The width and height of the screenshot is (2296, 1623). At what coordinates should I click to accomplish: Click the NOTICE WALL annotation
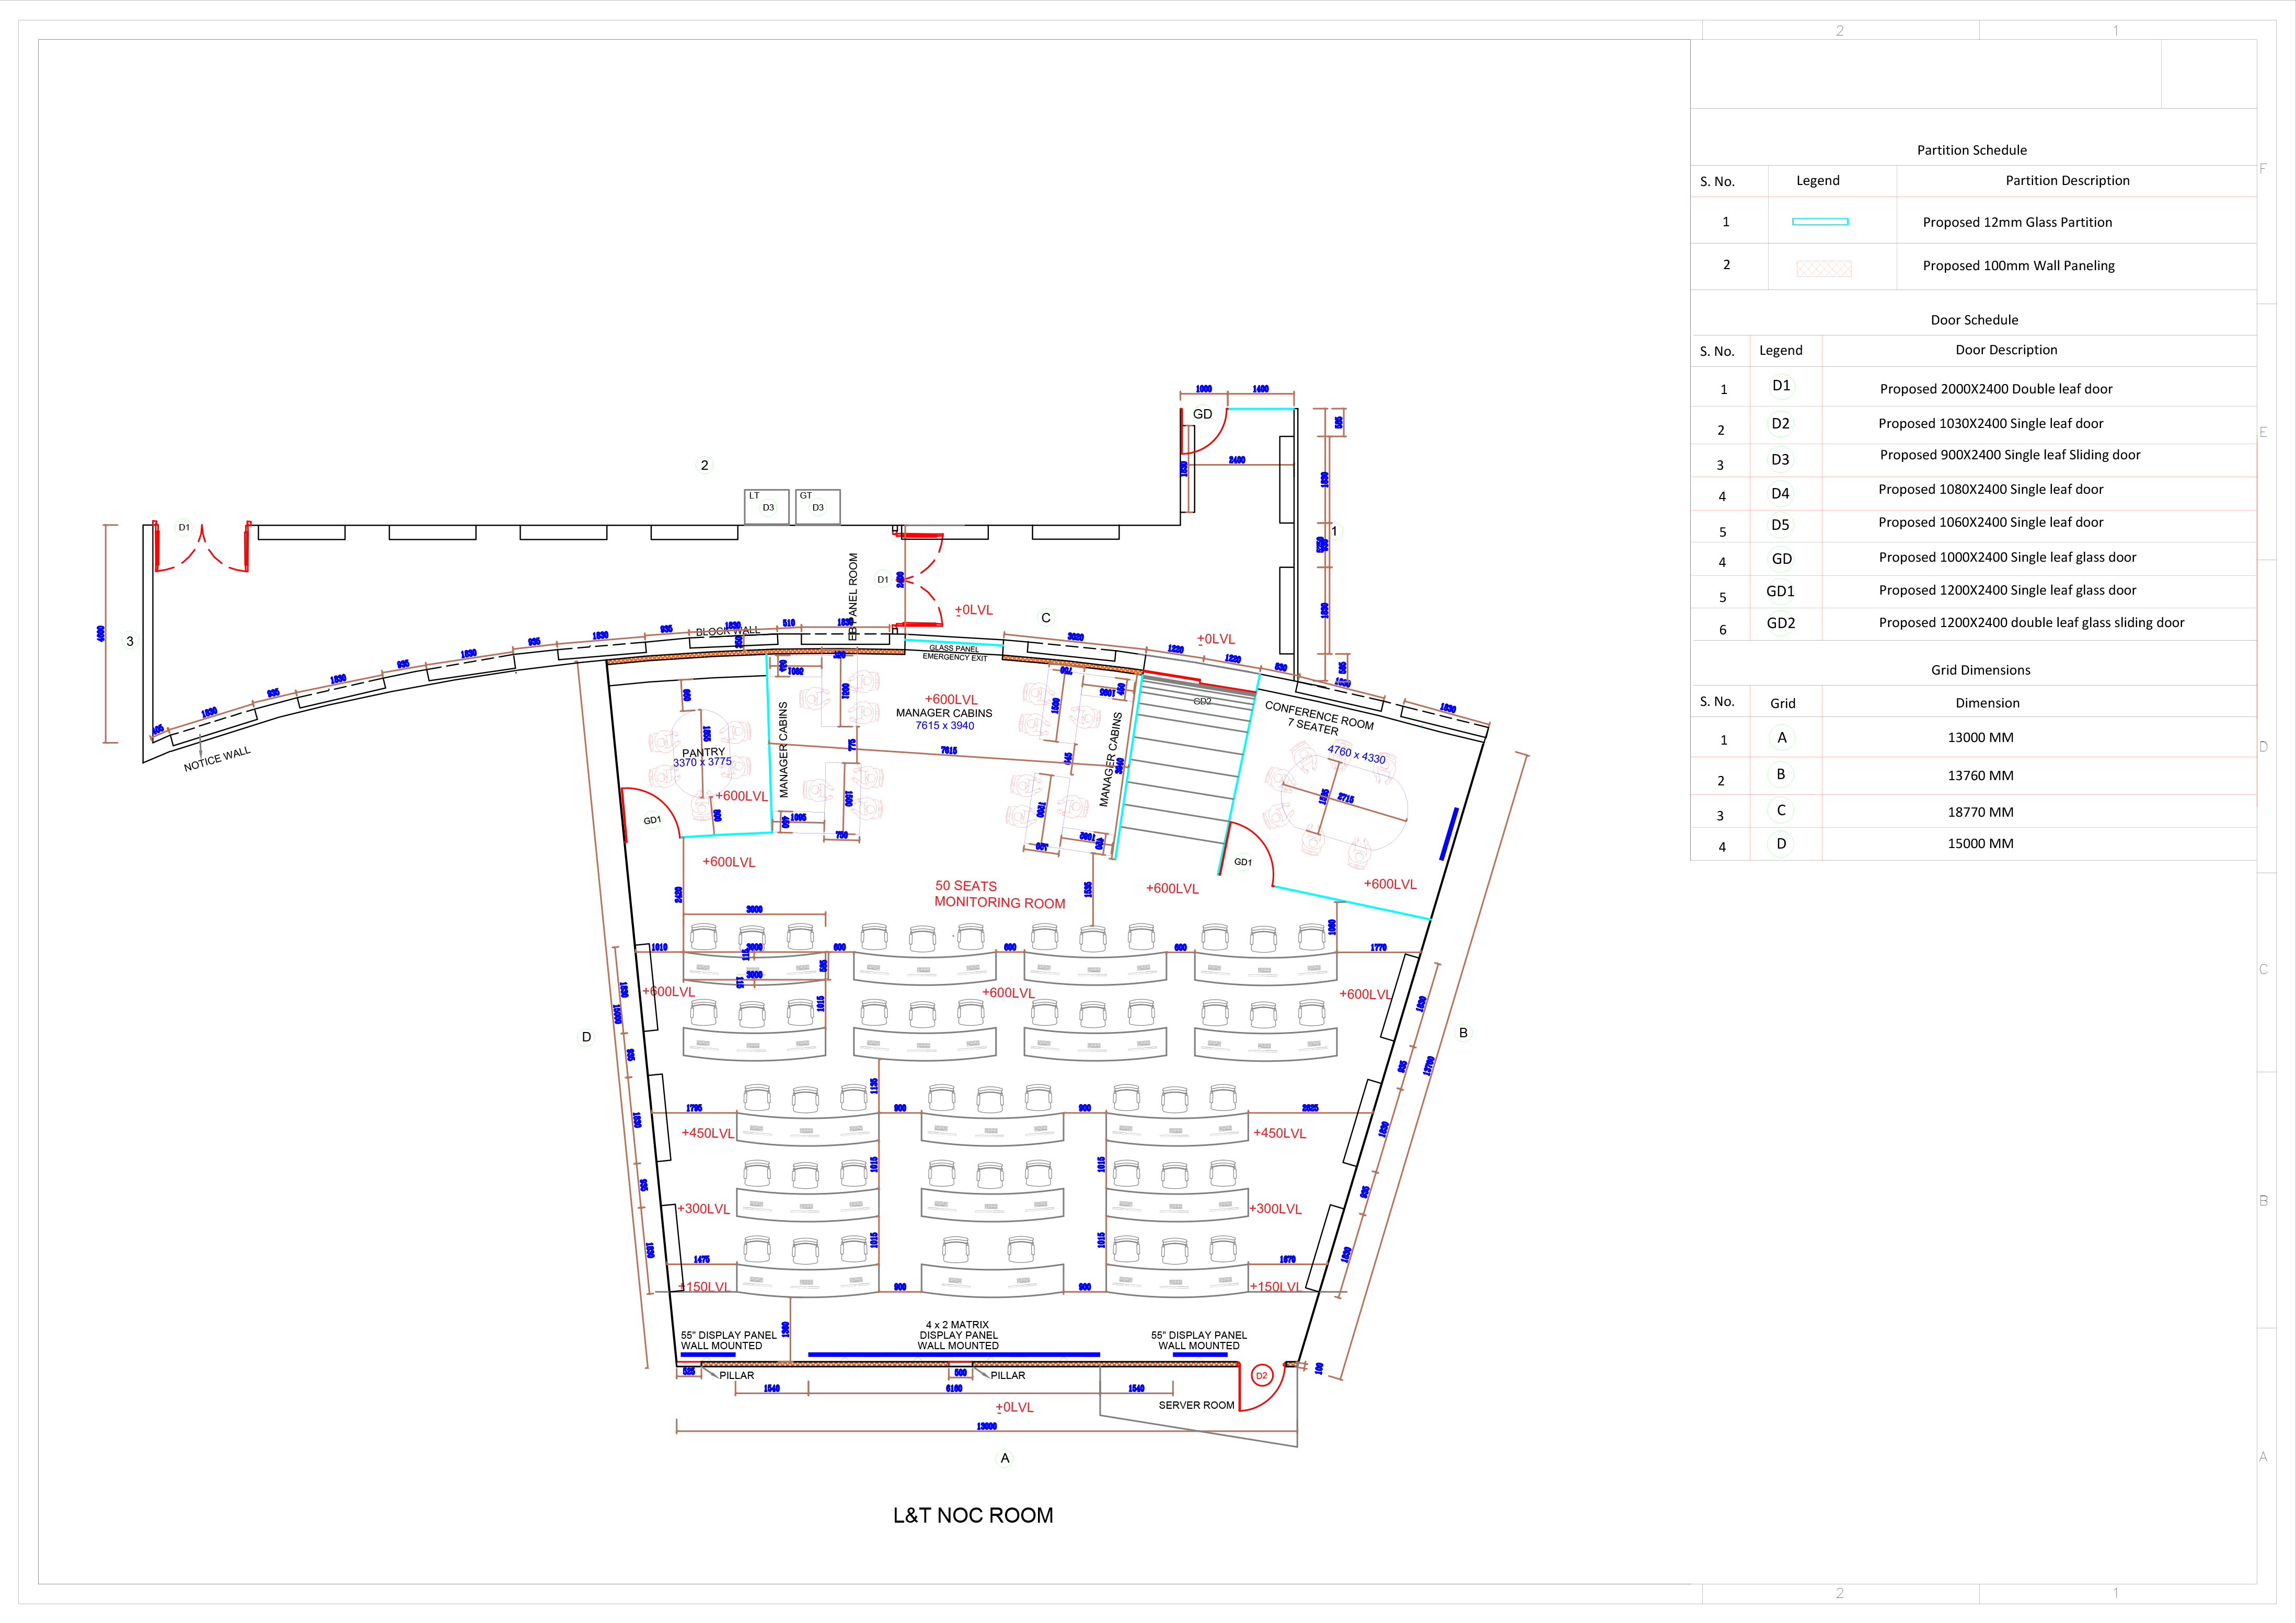click(x=217, y=759)
